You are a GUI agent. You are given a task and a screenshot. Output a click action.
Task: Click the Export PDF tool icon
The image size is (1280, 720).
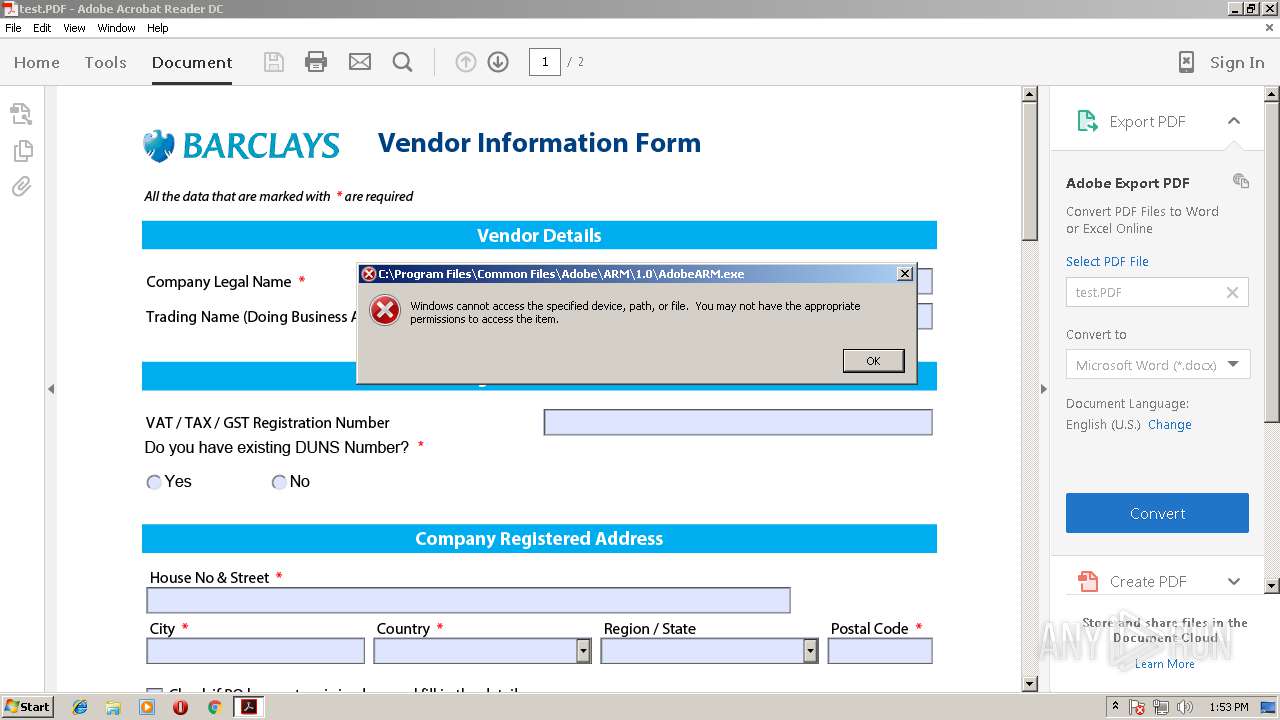coord(1087,121)
